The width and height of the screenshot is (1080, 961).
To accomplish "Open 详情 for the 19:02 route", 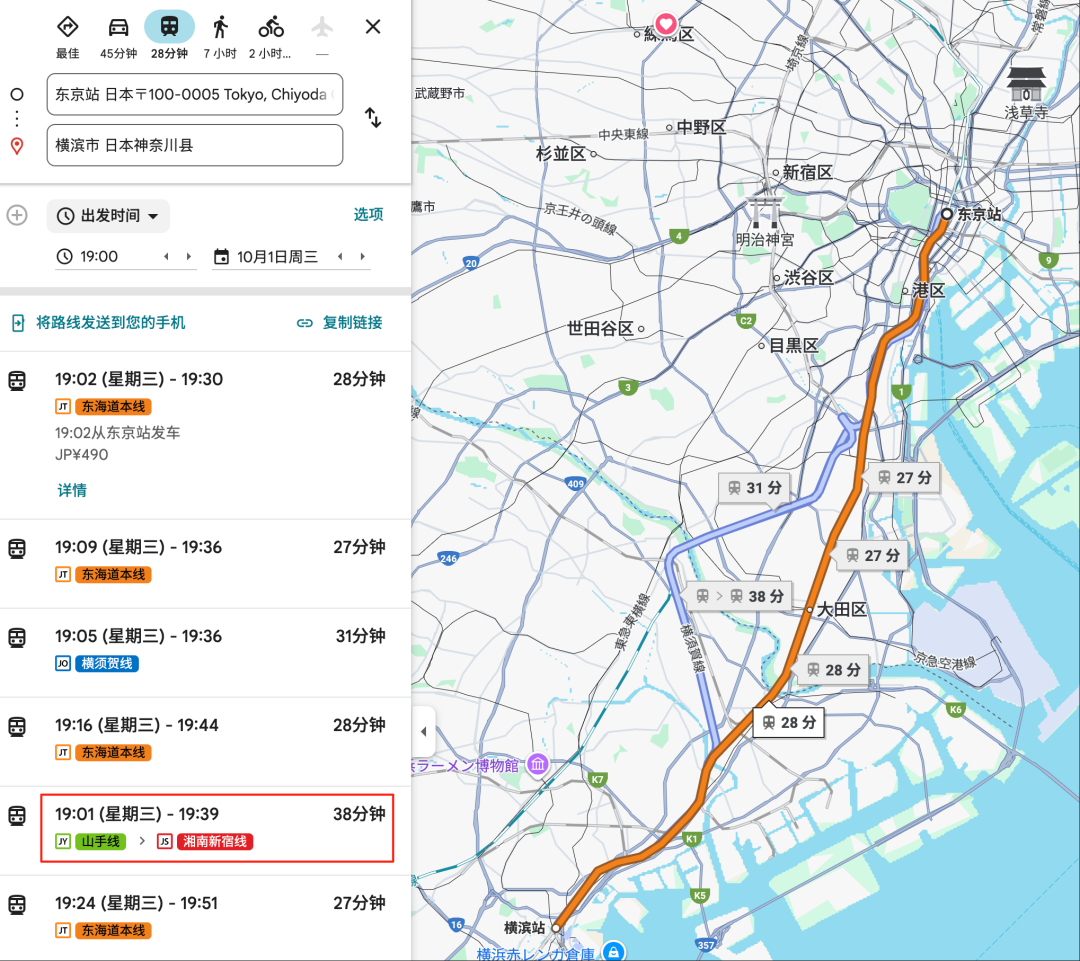I will pos(72,490).
